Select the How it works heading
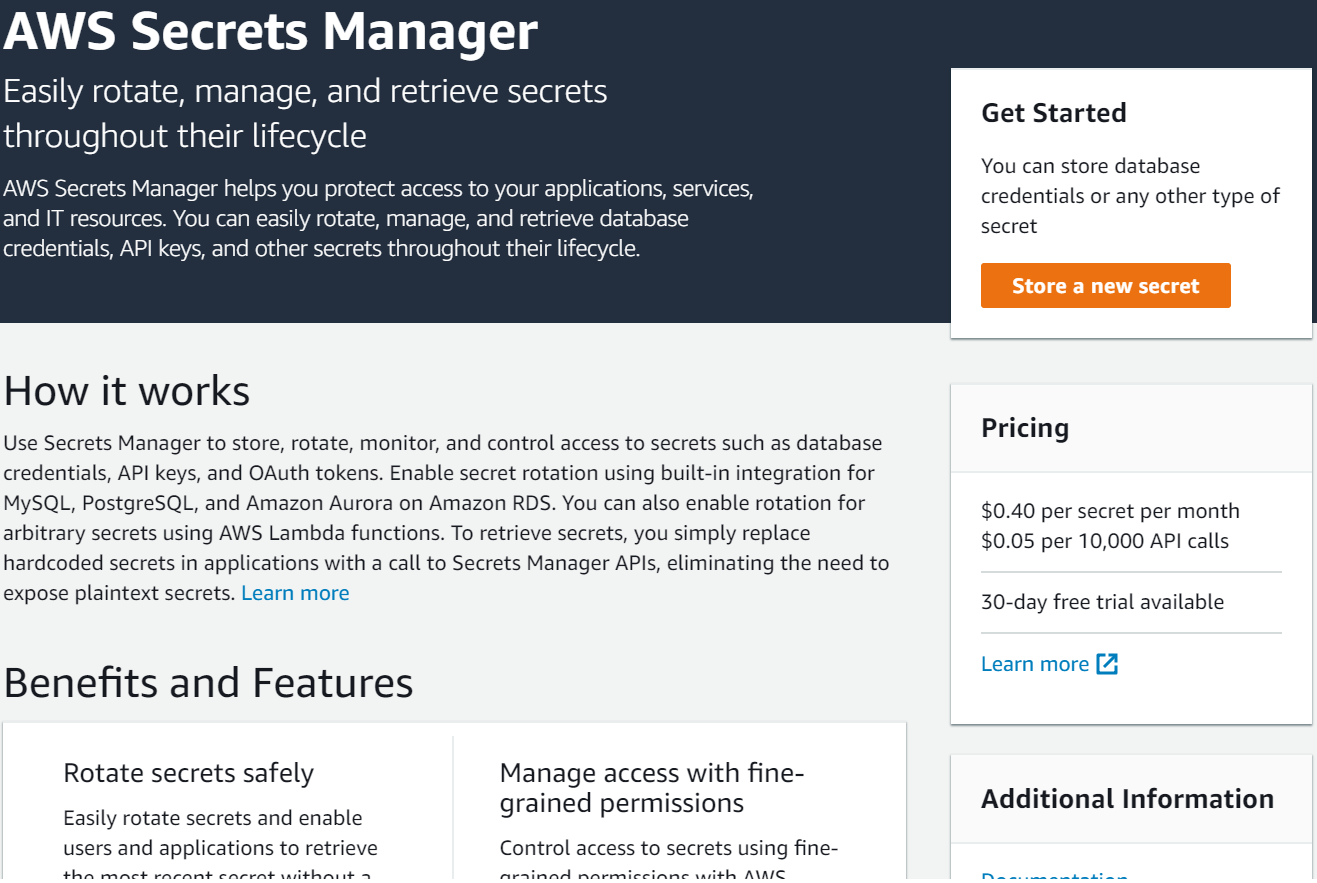1317x883 pixels. point(127,391)
